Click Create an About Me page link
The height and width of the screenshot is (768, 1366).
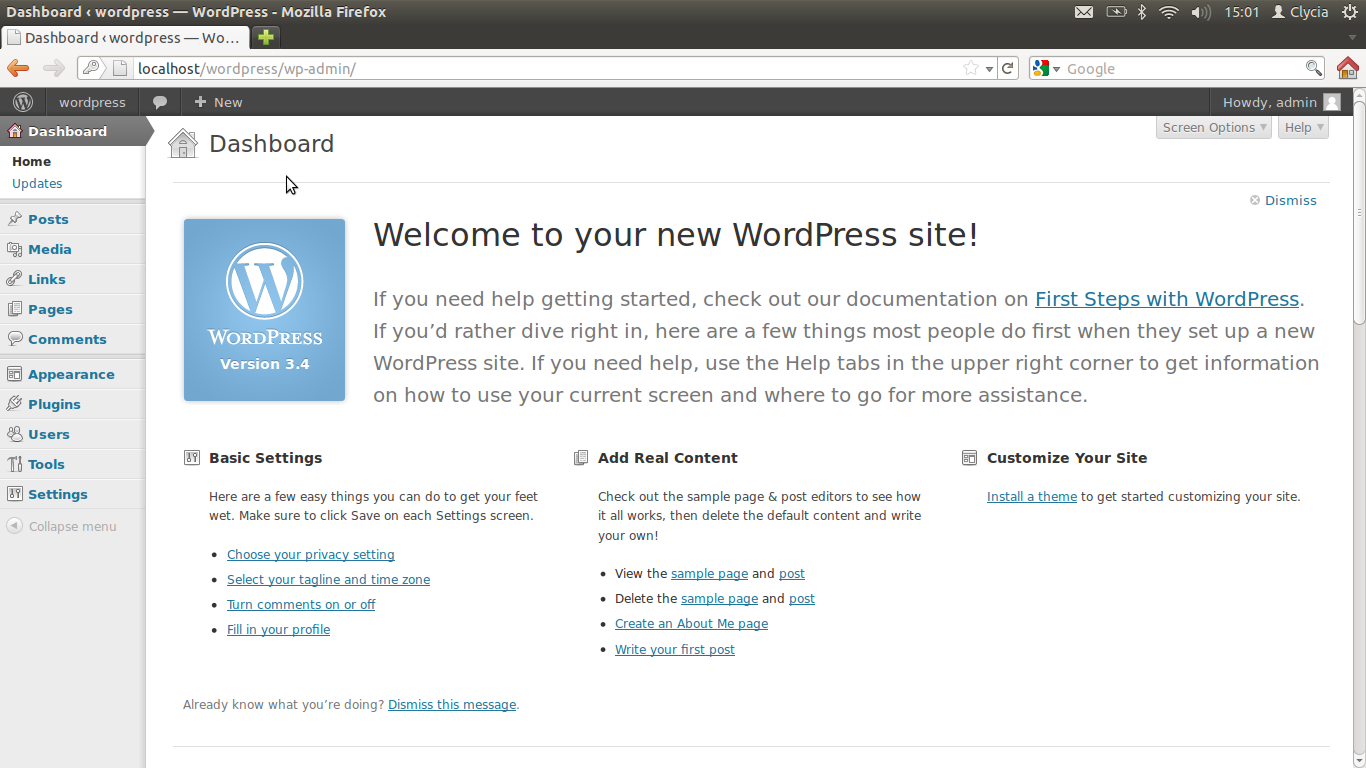(691, 623)
